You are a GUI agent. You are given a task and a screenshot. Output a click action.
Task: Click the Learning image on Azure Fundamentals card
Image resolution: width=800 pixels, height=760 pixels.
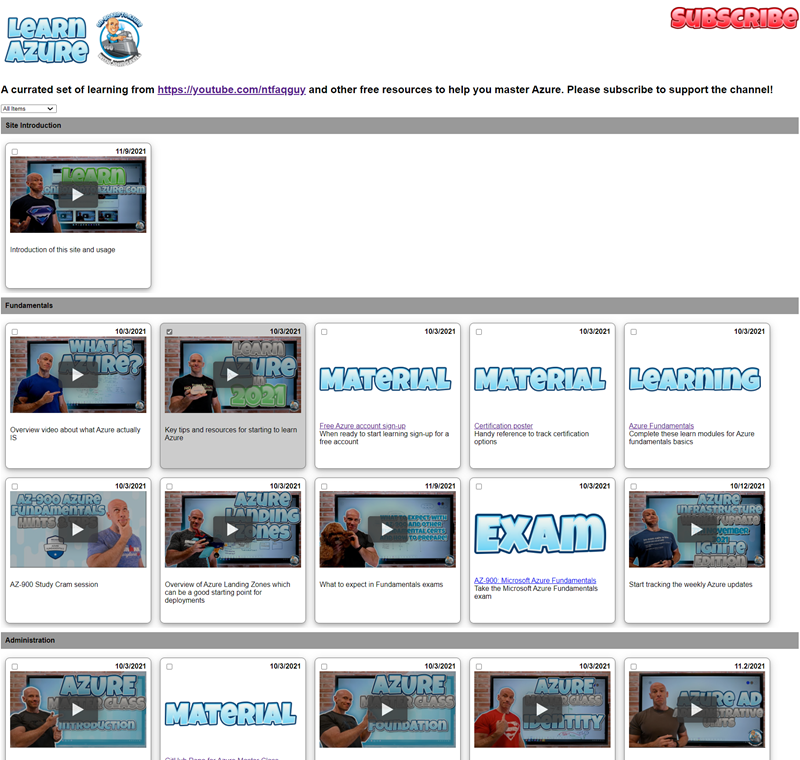(x=695, y=379)
